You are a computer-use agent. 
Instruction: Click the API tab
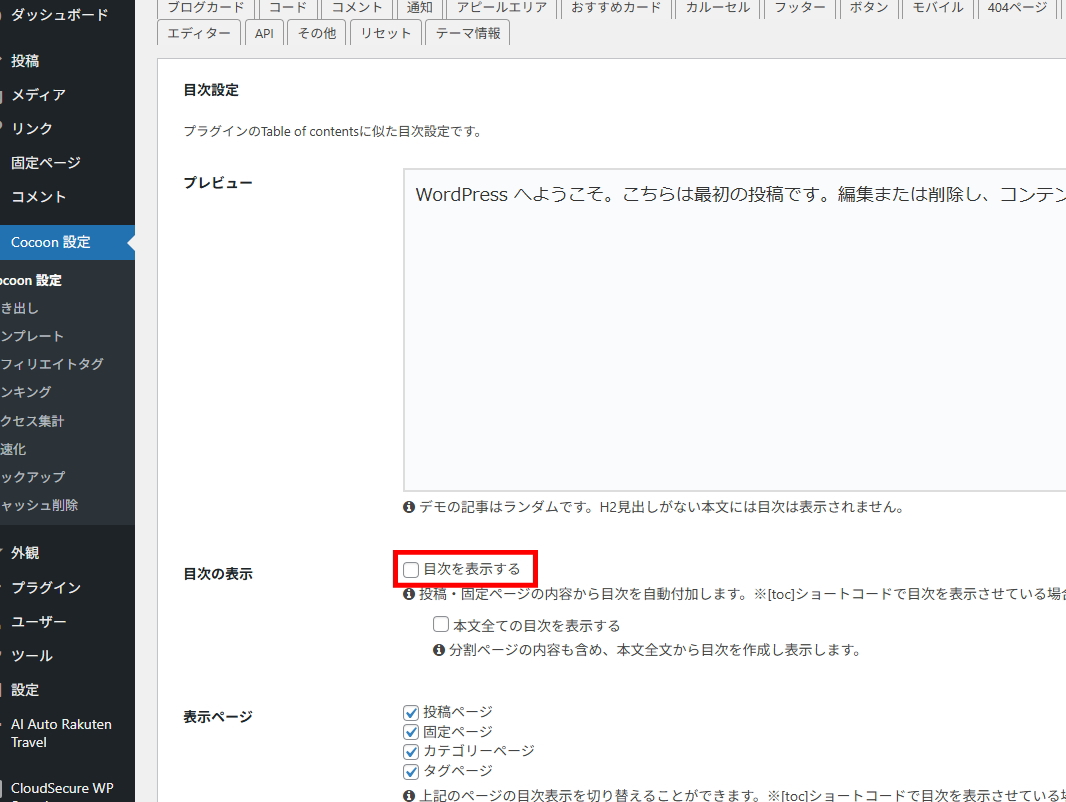[x=264, y=33]
